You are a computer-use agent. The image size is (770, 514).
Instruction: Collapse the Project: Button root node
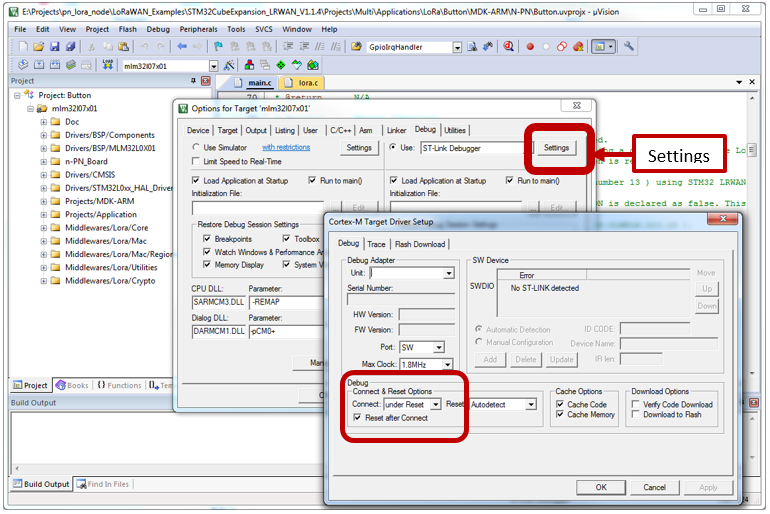click(17, 95)
